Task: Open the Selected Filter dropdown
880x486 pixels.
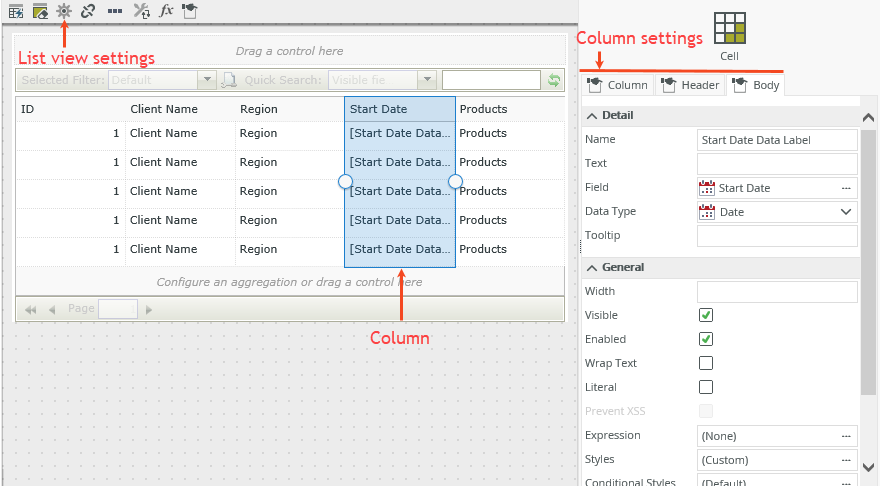Action: tap(207, 80)
